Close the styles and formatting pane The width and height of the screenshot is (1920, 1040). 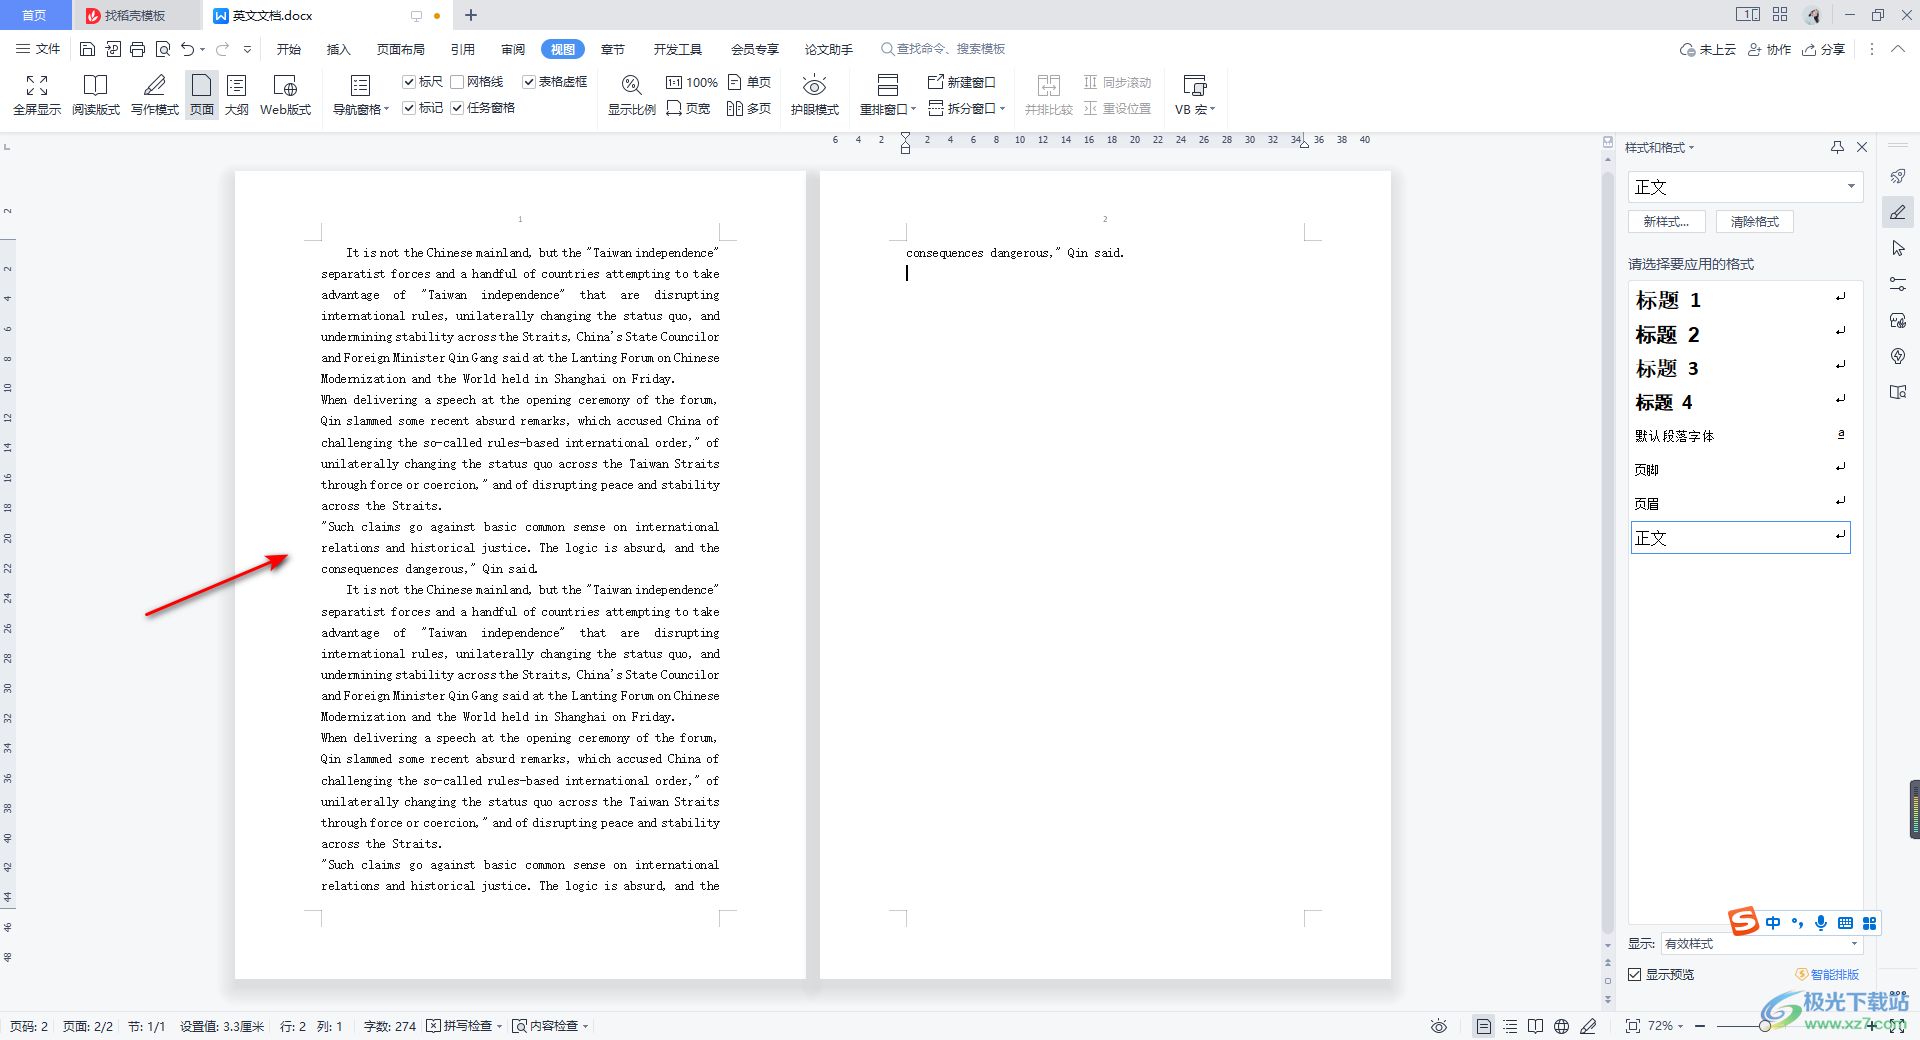tap(1862, 147)
